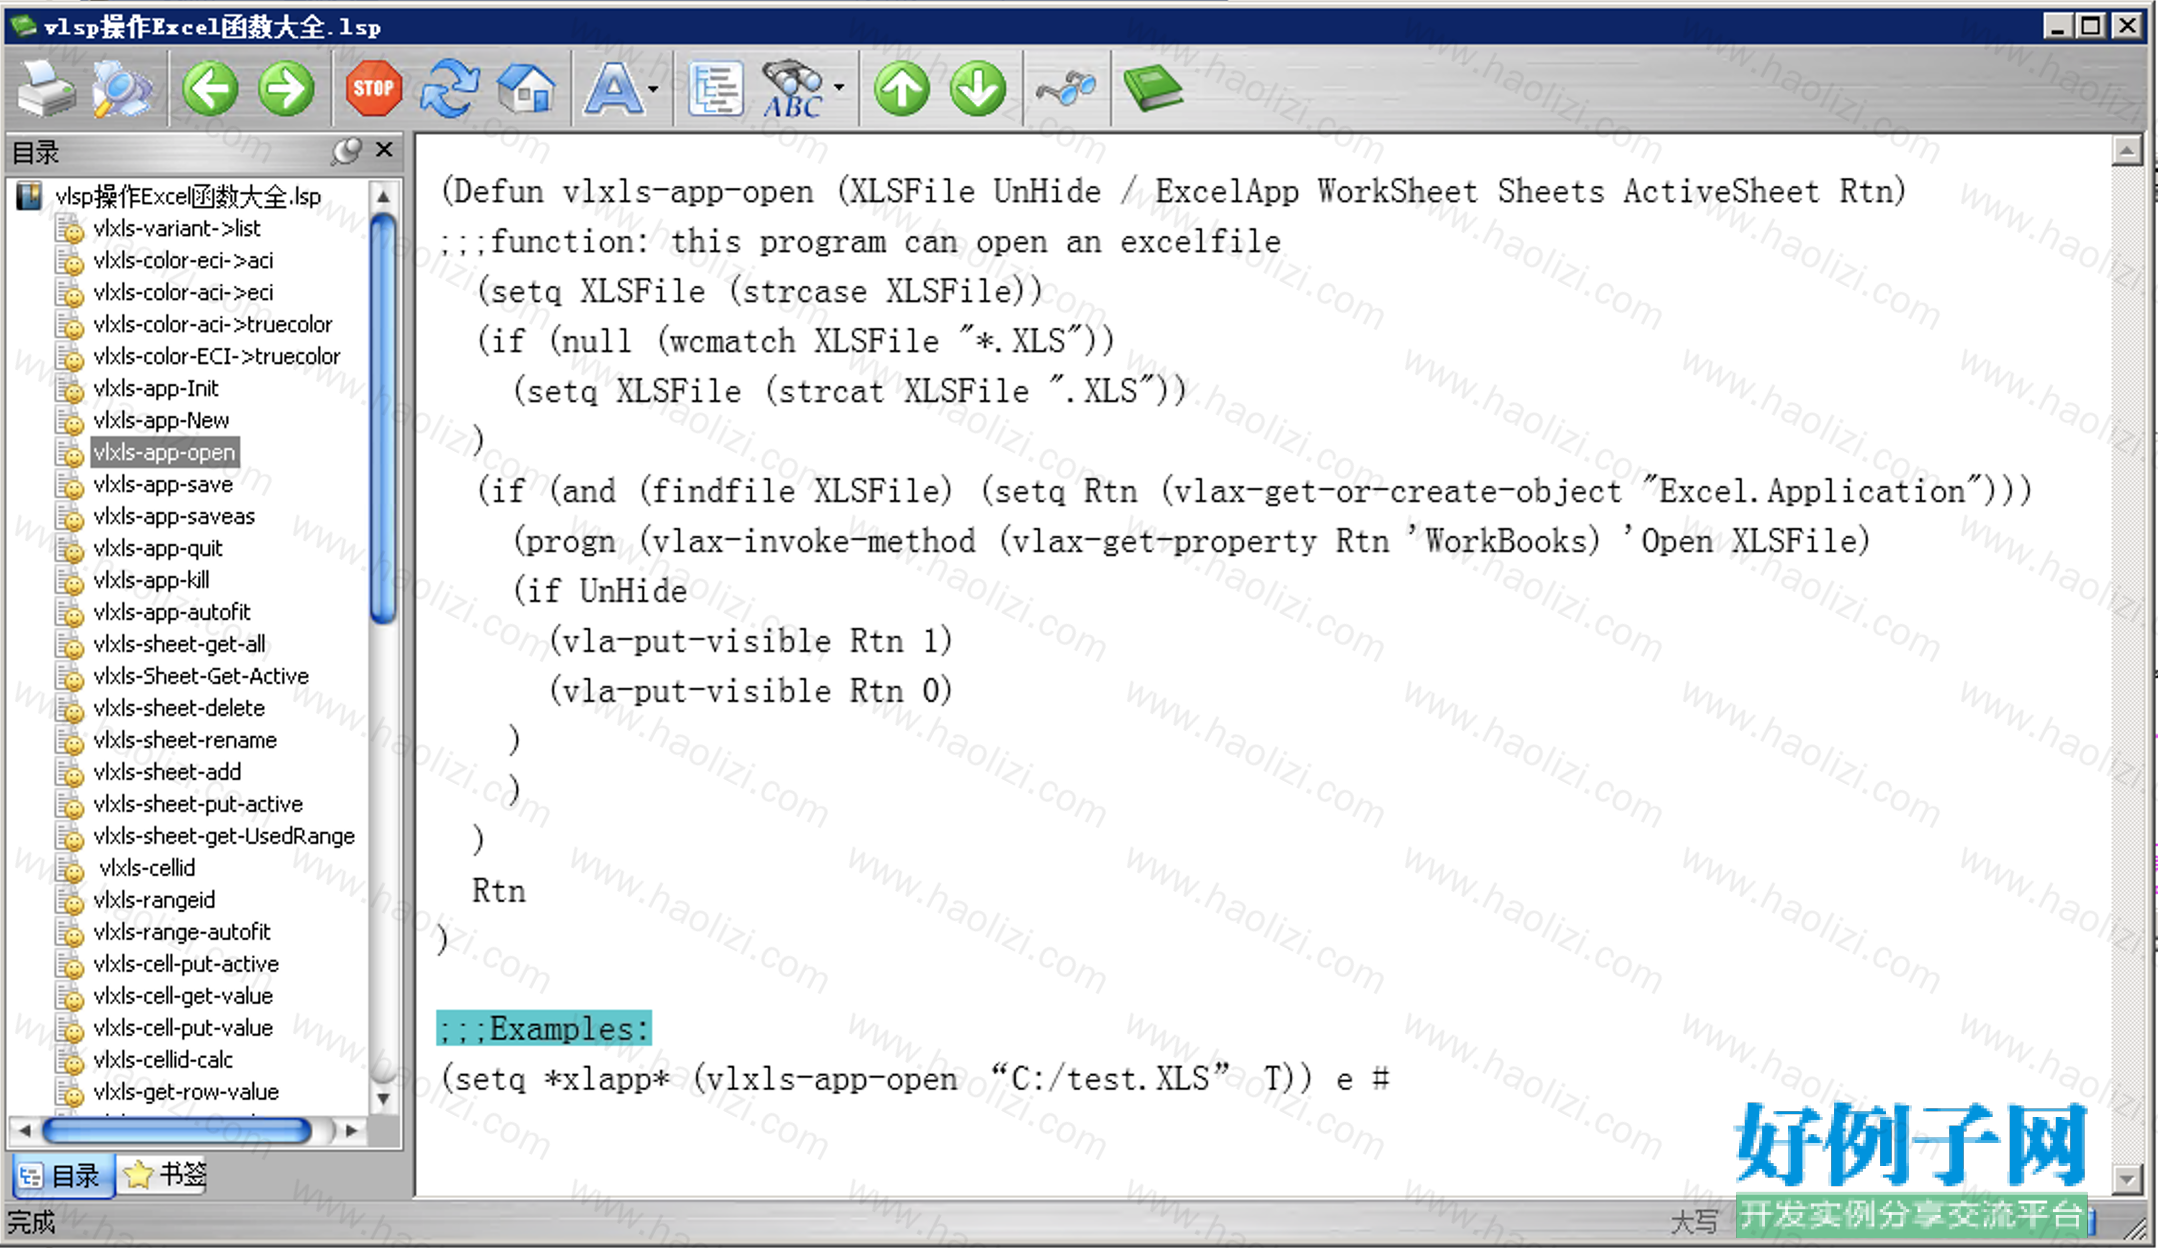Open topic vlxls-get-row-value
Viewport: 2158px width, 1248px height.
pyautogui.click(x=186, y=1092)
